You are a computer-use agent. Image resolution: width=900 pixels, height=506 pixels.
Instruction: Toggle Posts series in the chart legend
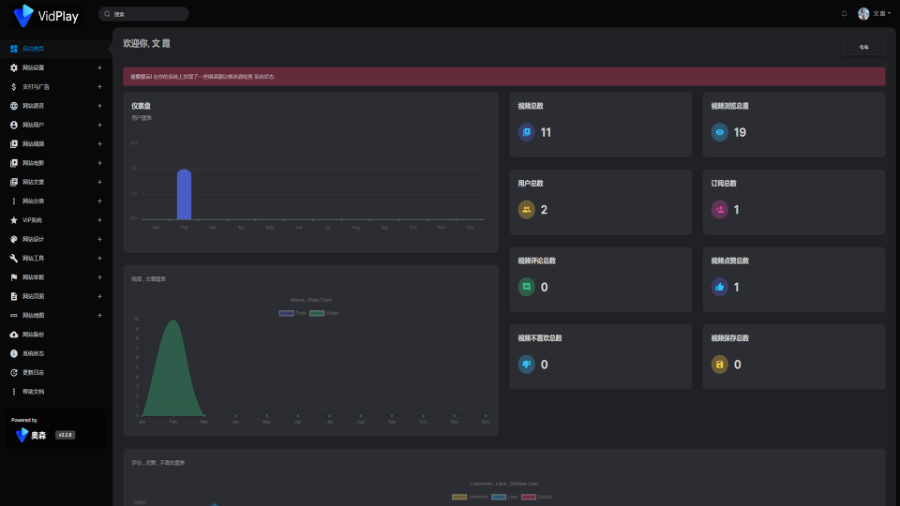point(286,313)
